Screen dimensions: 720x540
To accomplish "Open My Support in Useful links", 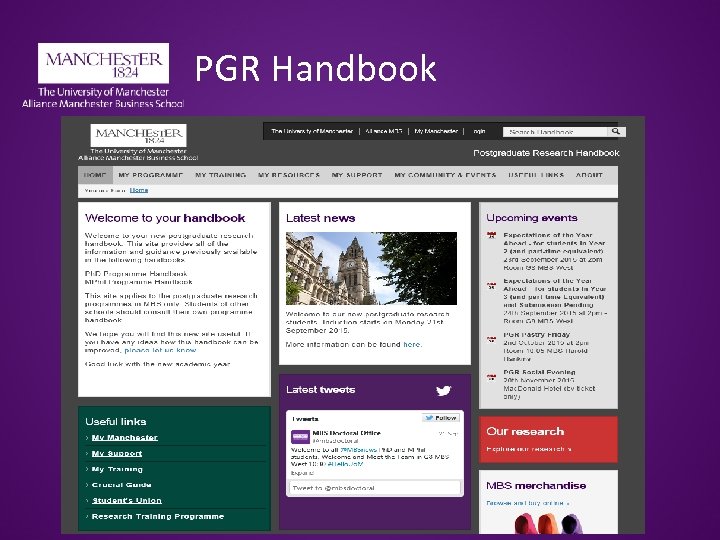I will [117, 454].
